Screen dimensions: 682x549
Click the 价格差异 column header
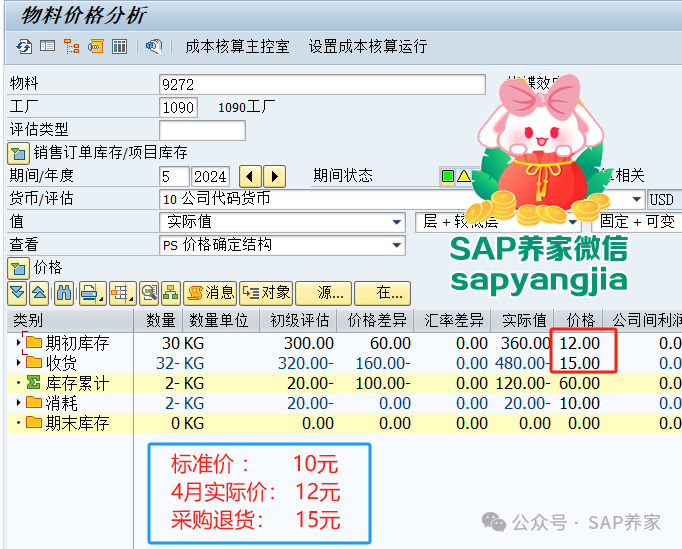376,321
